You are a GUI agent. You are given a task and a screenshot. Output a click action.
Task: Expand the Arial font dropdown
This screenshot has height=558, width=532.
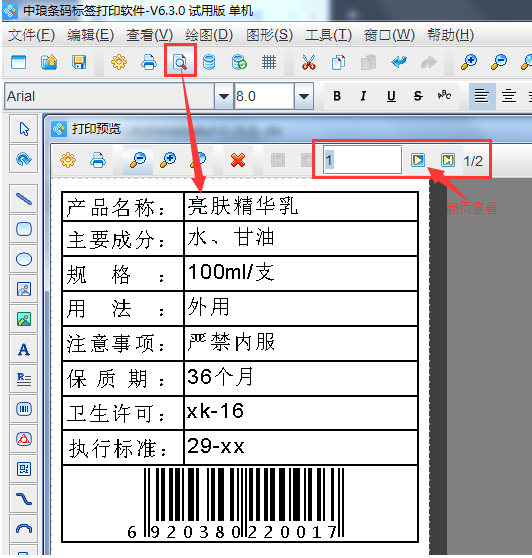224,96
